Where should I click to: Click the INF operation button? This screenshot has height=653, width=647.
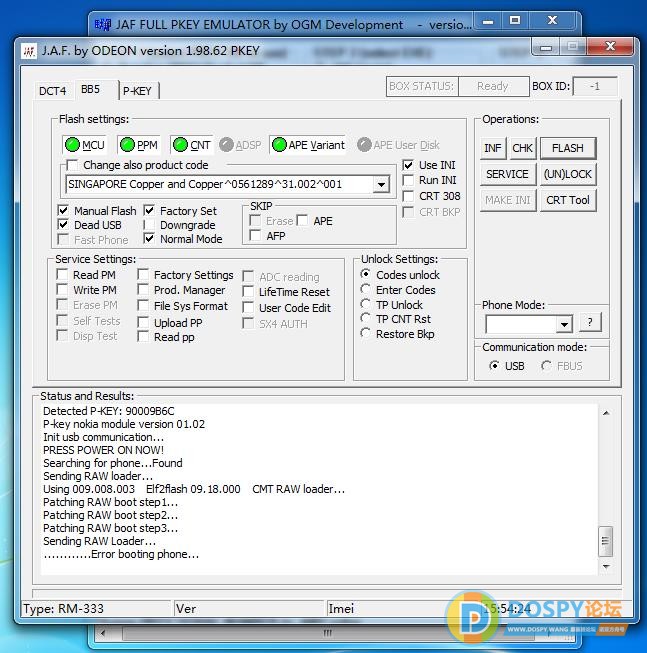493,148
